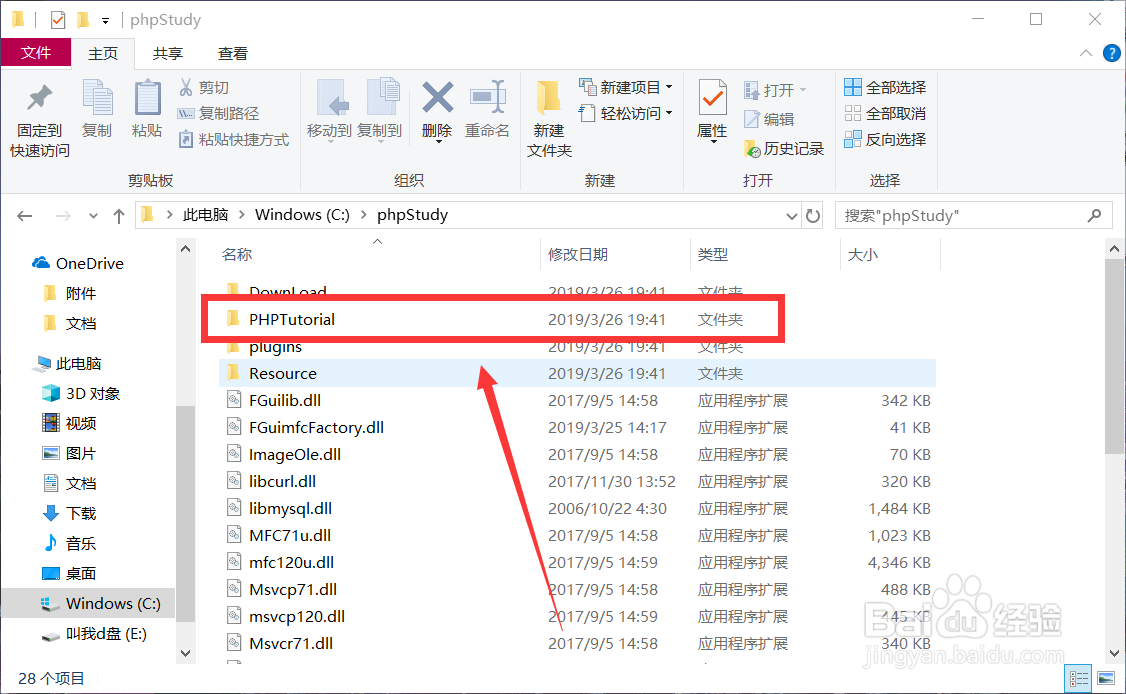The height and width of the screenshot is (694, 1126).
Task: Deselect all items
Action: click(885, 114)
